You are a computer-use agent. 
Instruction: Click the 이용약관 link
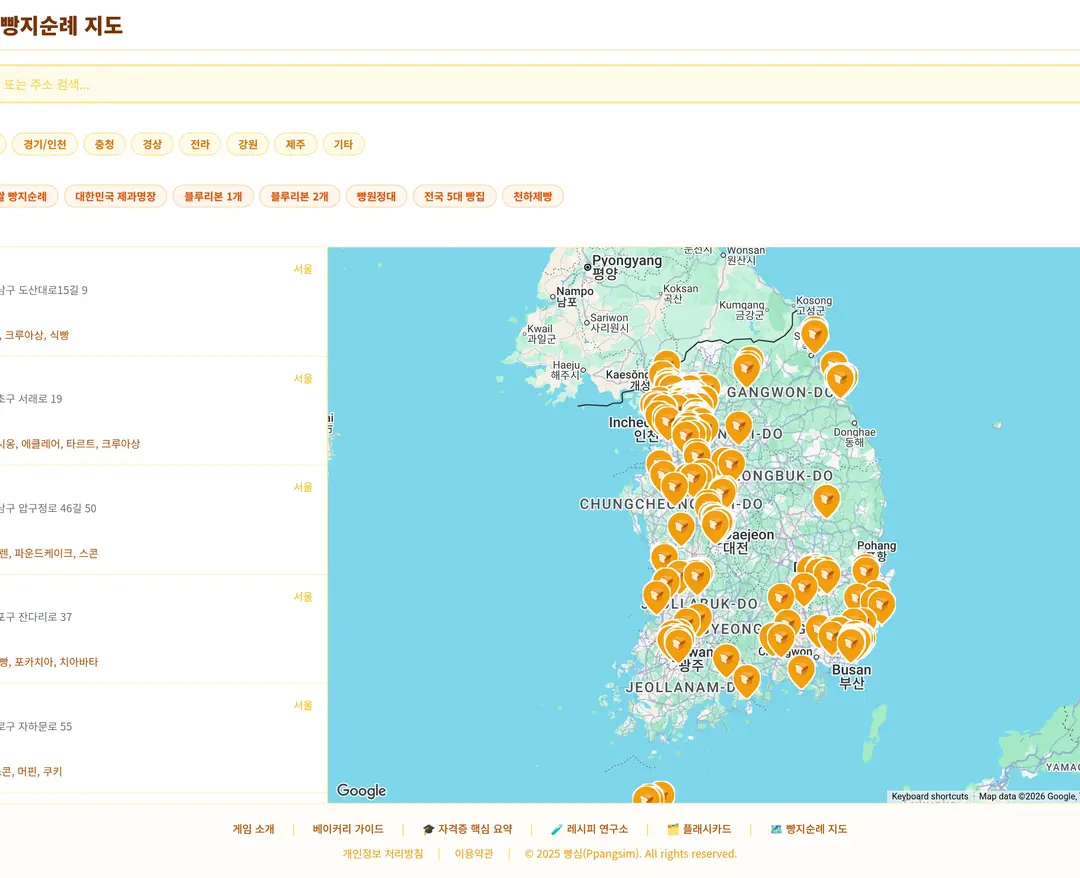pos(474,854)
